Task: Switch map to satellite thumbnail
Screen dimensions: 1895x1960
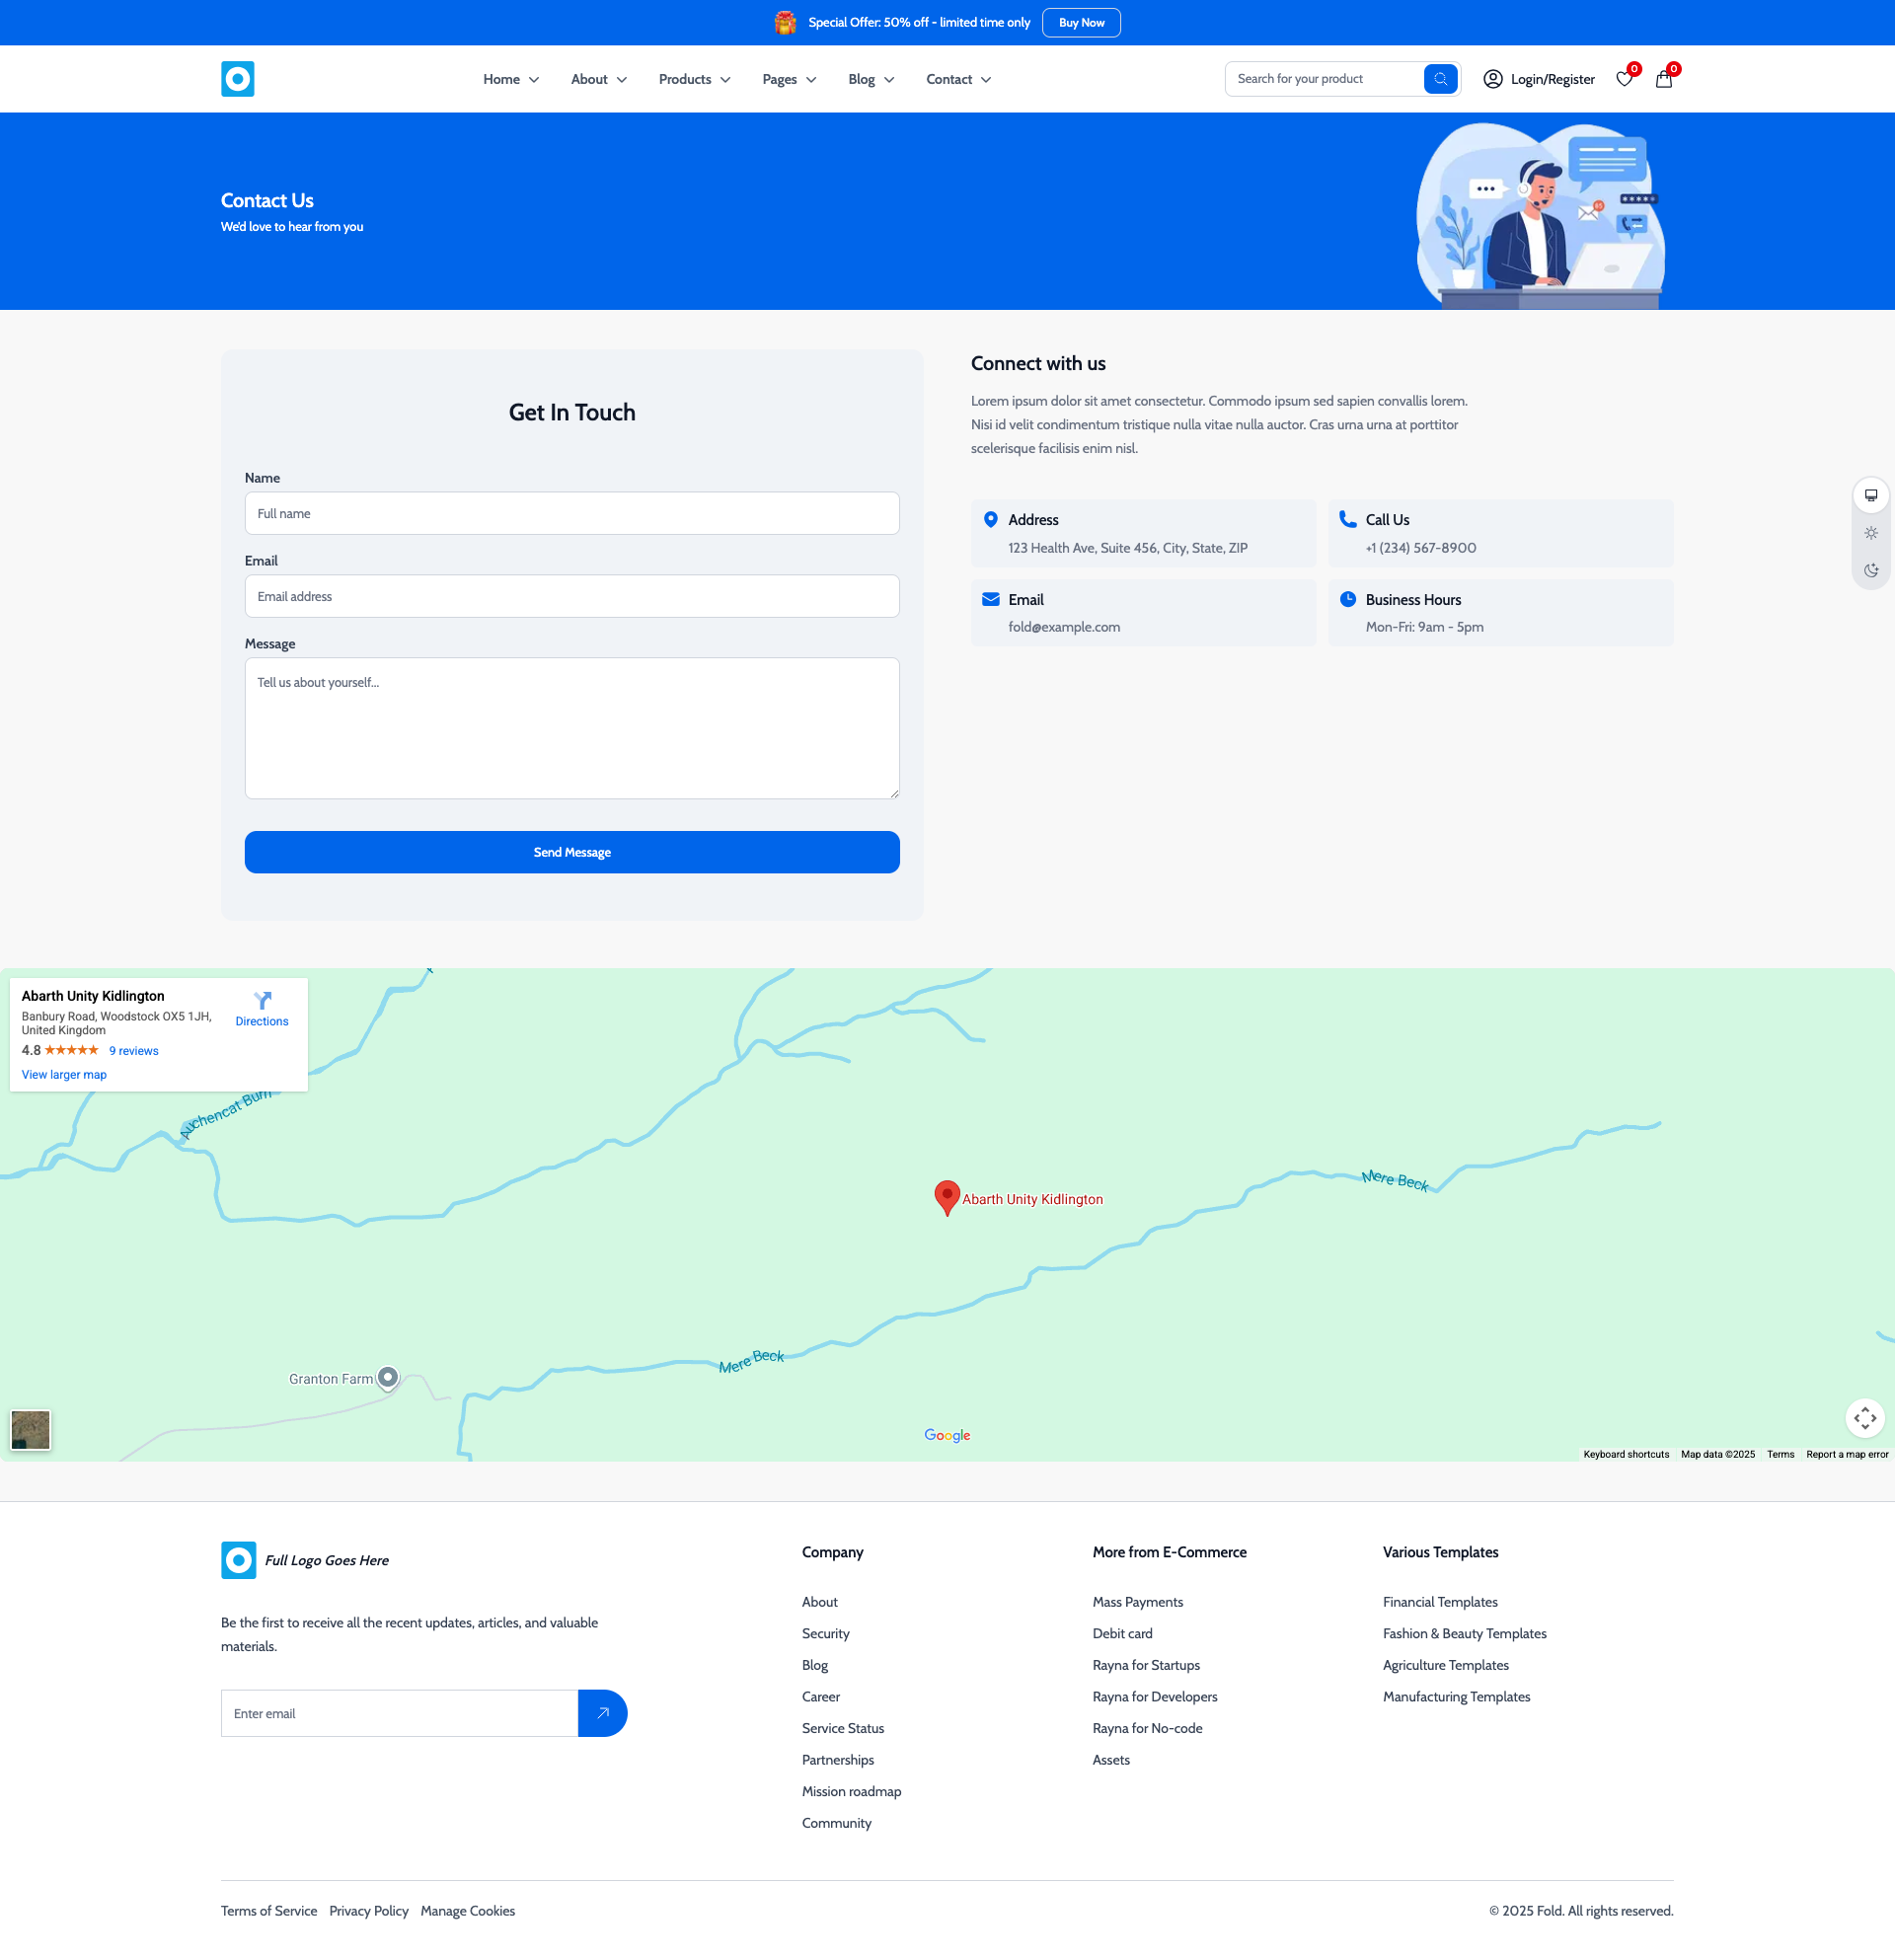Action: 31,1430
